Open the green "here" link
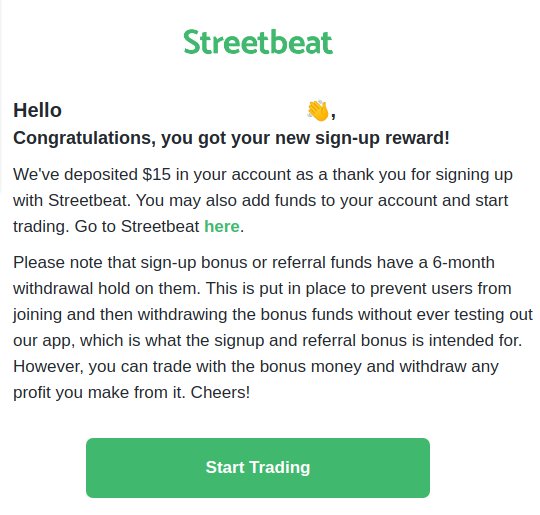540x515 pixels. pos(222,226)
